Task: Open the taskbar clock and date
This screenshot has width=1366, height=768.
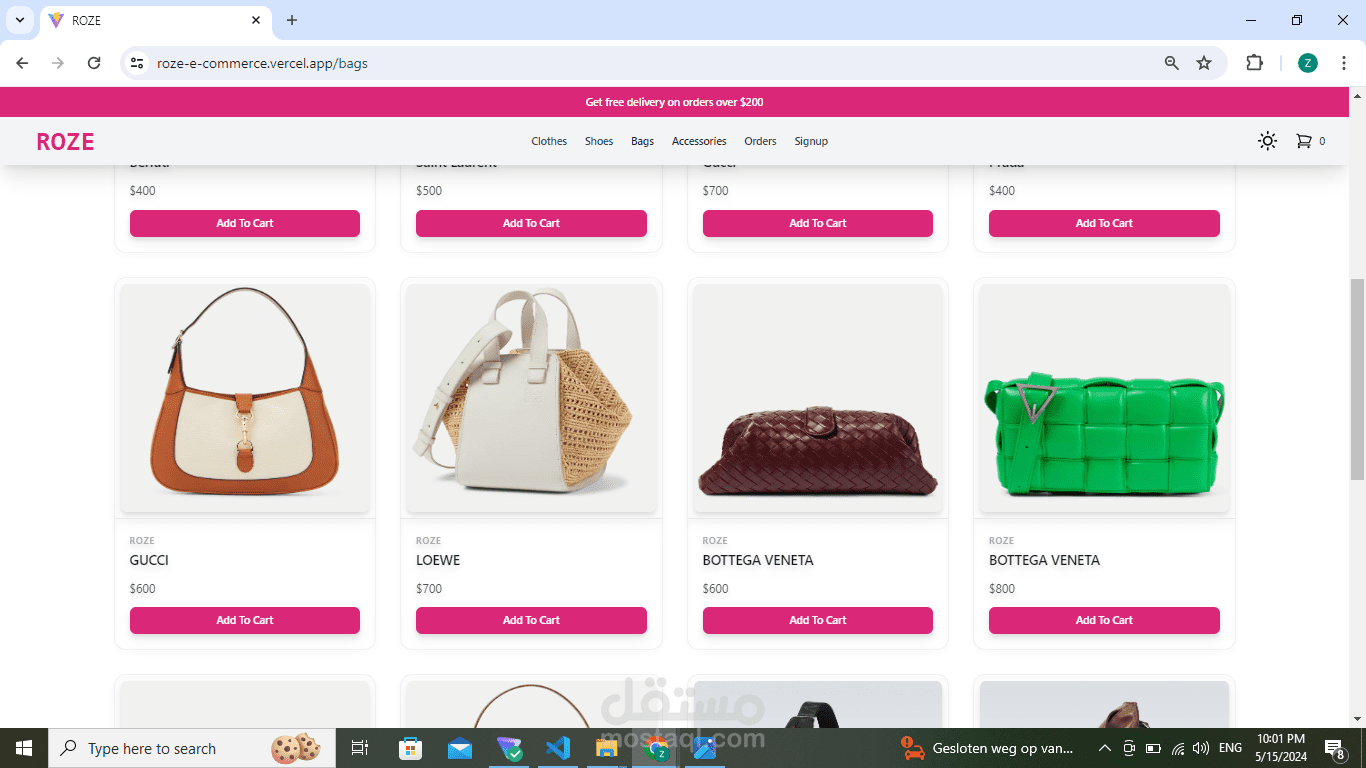Action: pyautogui.click(x=1282, y=748)
